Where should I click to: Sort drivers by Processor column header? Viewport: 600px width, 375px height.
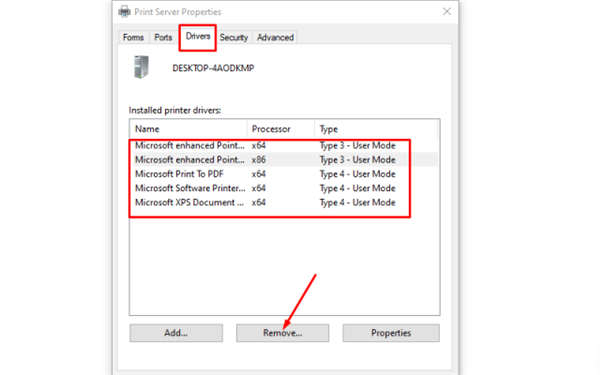pos(281,129)
